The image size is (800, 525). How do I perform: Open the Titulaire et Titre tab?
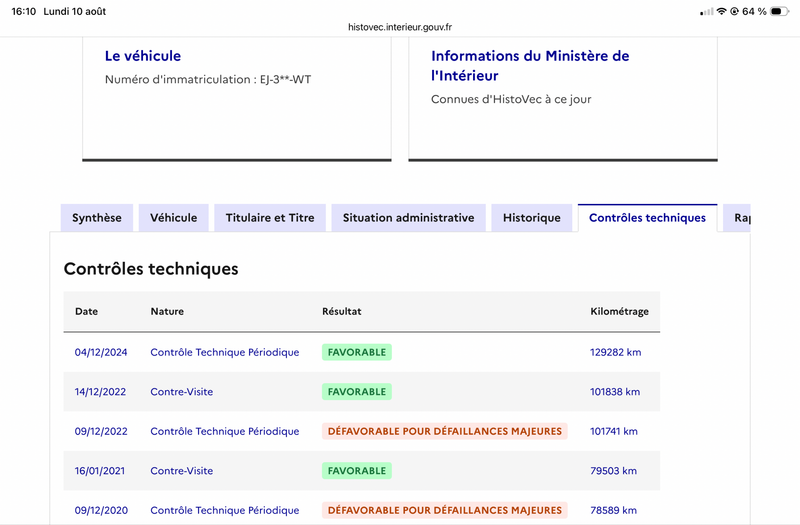pyautogui.click(x=270, y=218)
